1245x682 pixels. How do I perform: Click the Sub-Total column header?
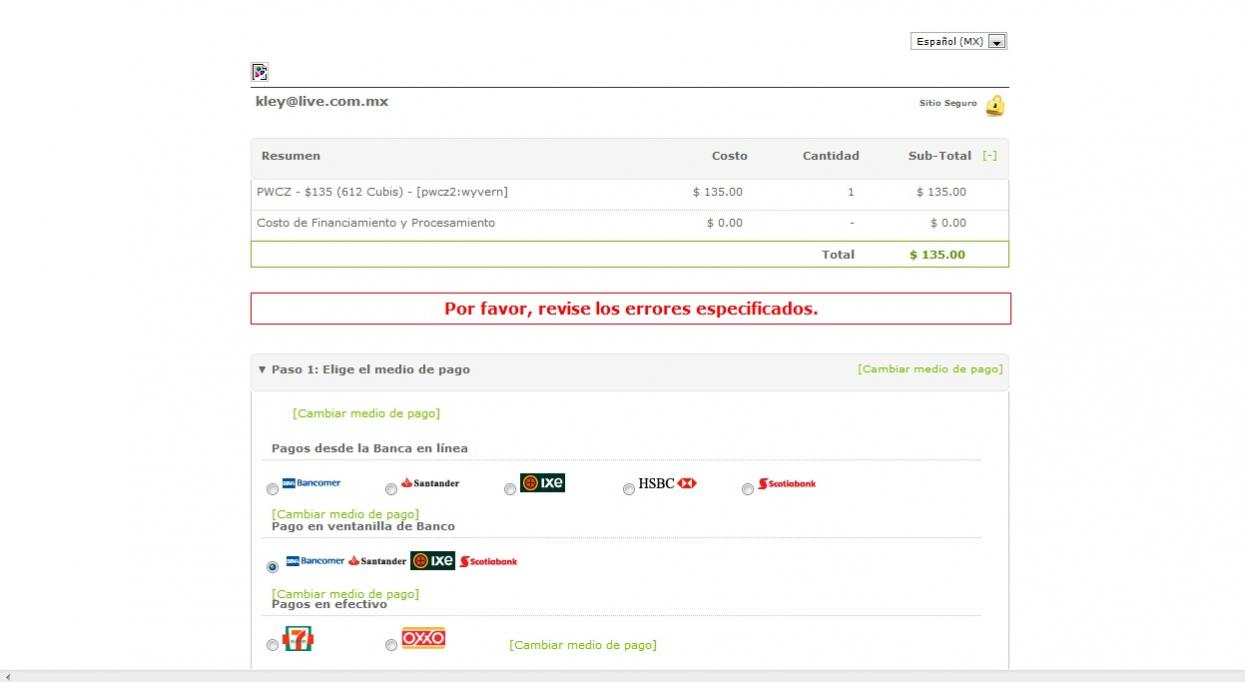coord(940,156)
